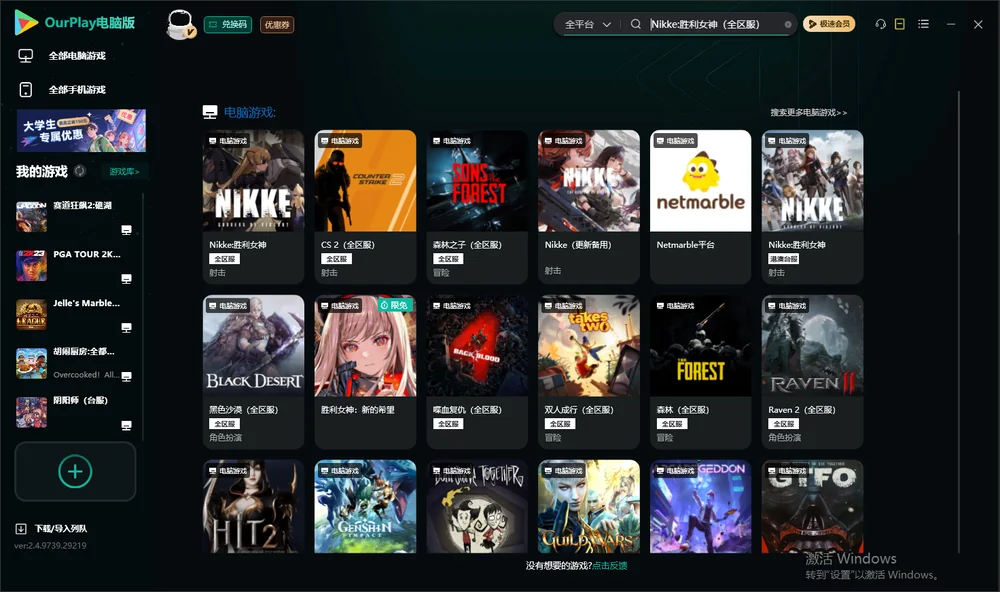Viewport: 1000px width, 592px height.
Task: Click 全区服 tag on CS 2 card
Action: [x=336, y=259]
